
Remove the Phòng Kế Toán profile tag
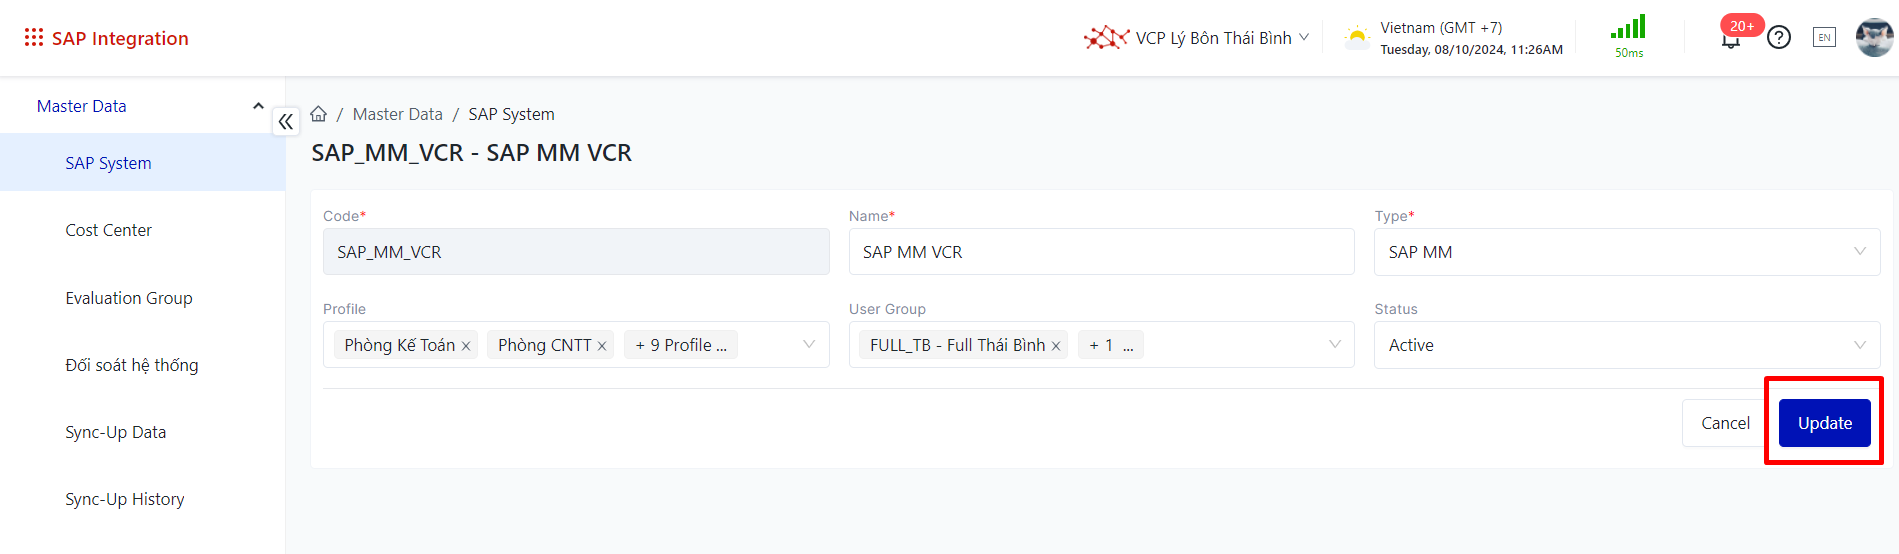466,346
